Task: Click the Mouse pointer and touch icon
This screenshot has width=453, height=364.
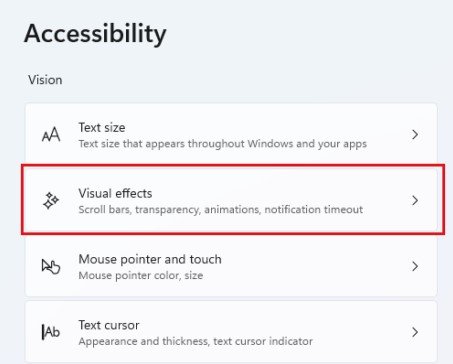Action: [51, 267]
